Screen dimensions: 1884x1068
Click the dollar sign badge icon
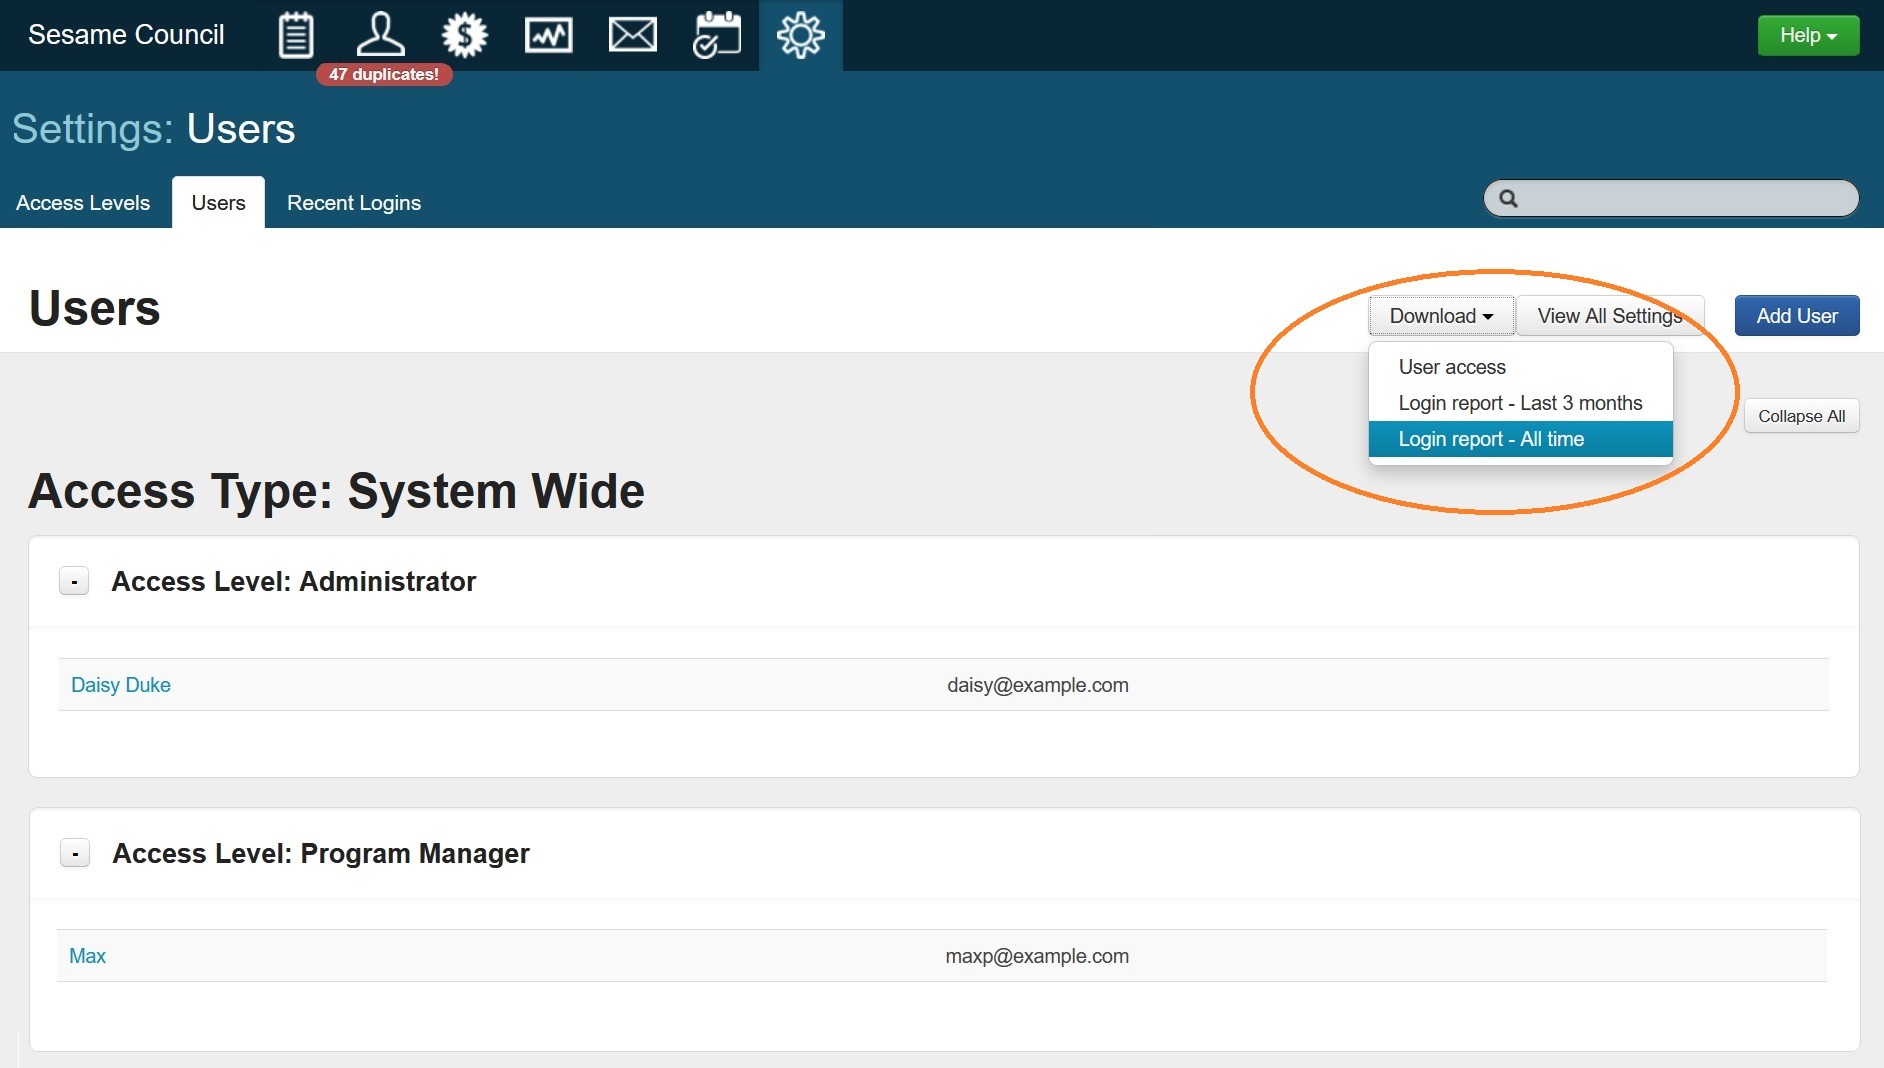pyautogui.click(x=464, y=36)
